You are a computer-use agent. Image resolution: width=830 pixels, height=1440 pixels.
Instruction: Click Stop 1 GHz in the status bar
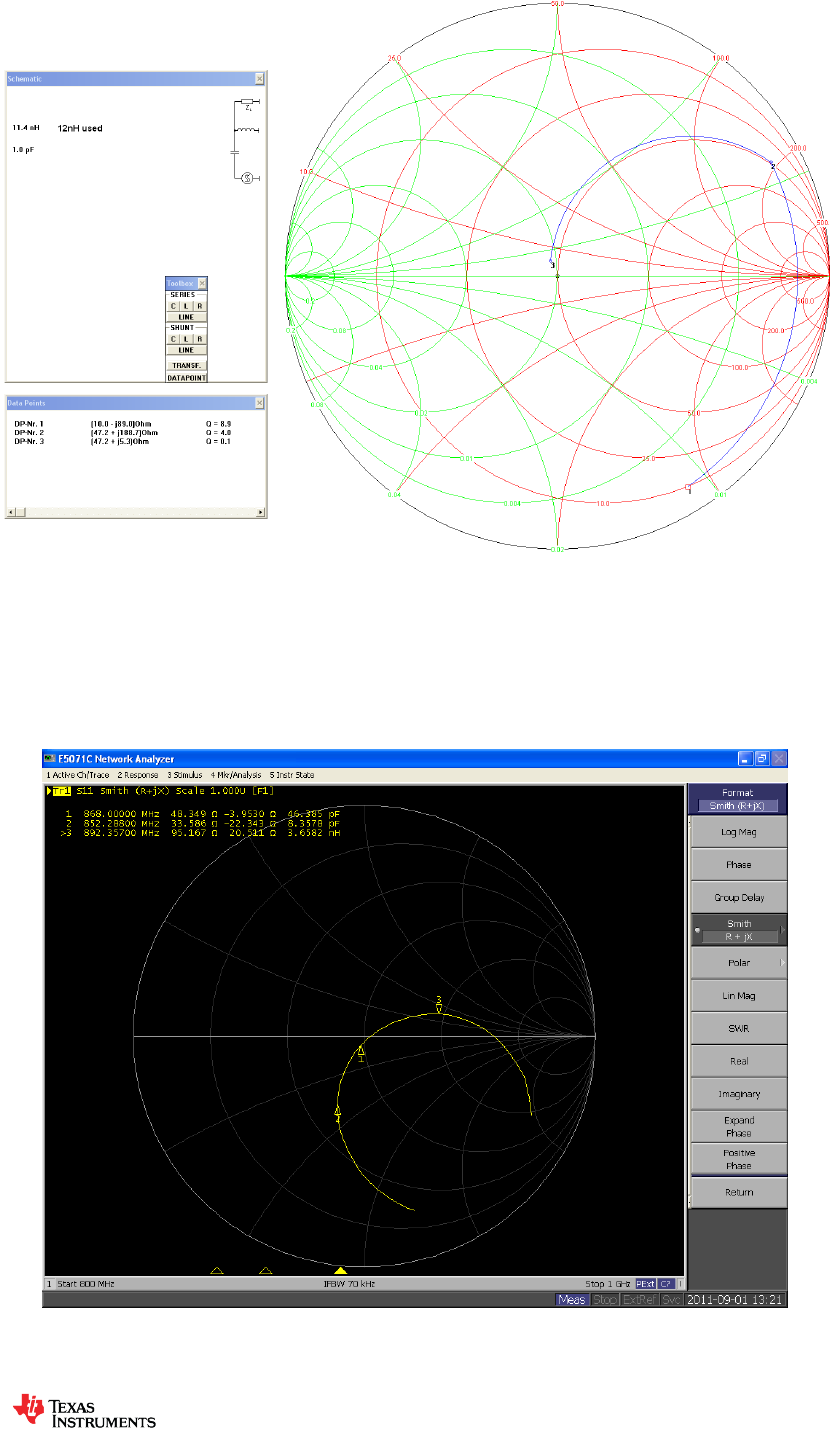(x=608, y=1282)
